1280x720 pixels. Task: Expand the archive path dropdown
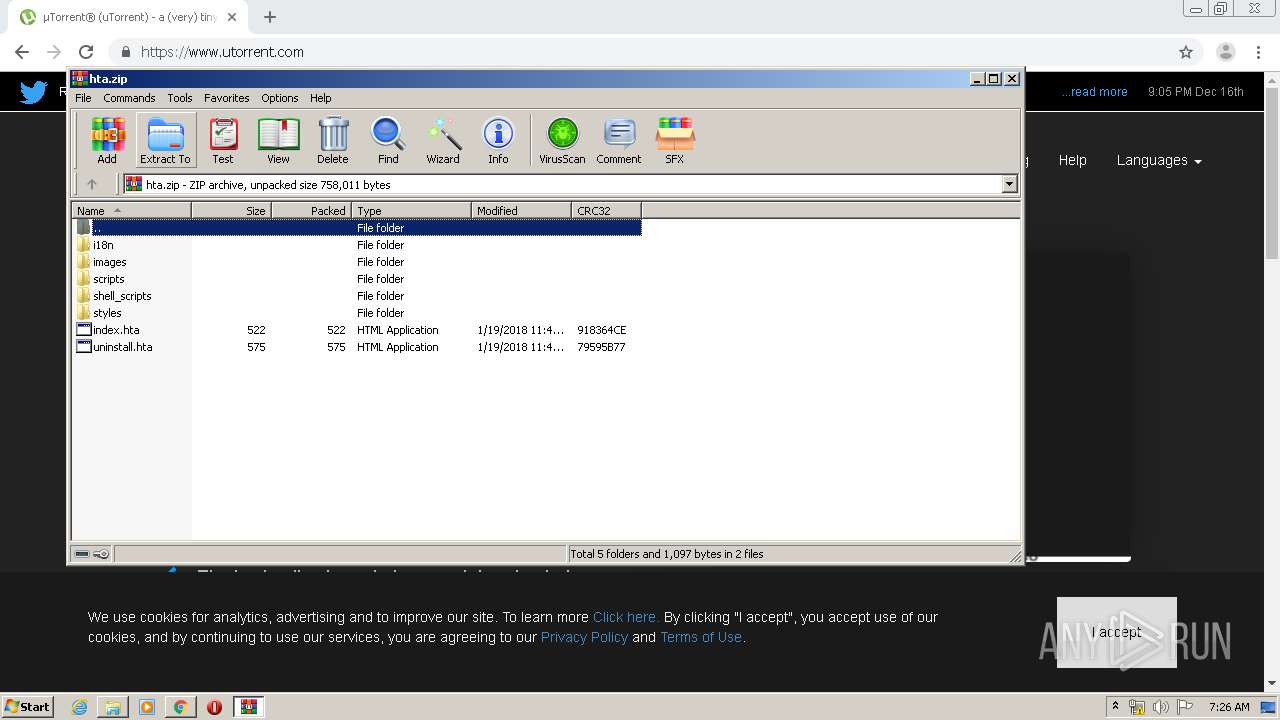(x=1009, y=184)
